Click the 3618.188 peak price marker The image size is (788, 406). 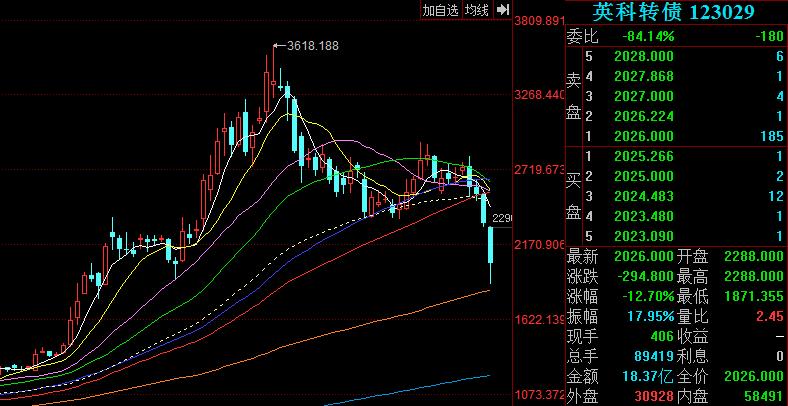(x=312, y=46)
